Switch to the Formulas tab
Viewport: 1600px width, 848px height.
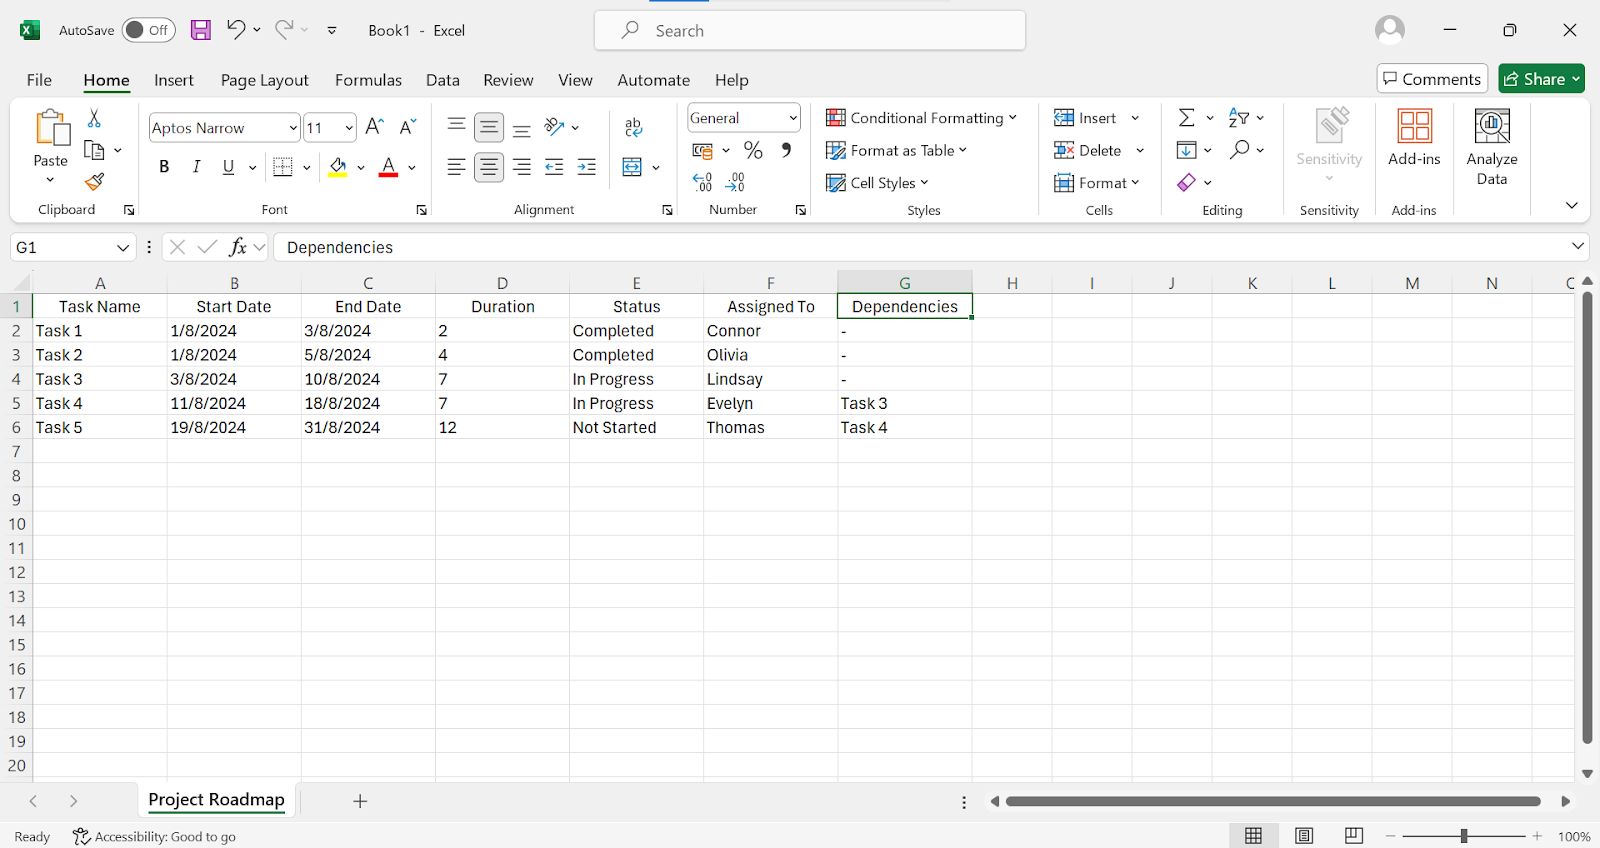click(368, 80)
